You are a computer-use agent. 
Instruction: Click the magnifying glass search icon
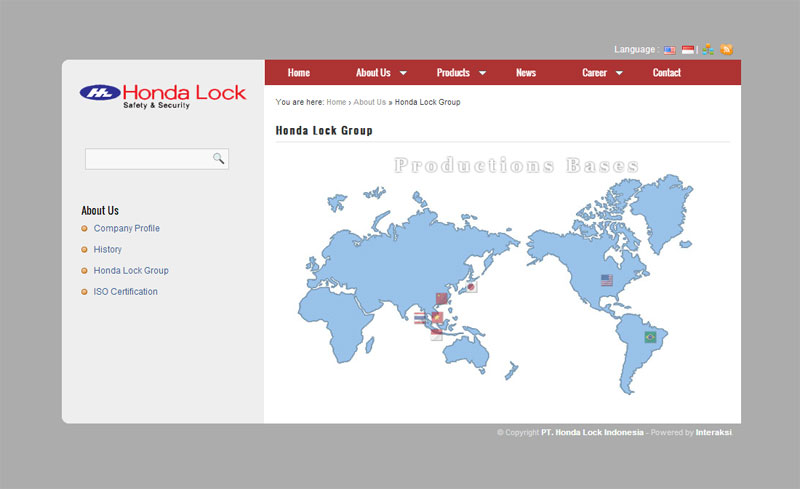[218, 159]
